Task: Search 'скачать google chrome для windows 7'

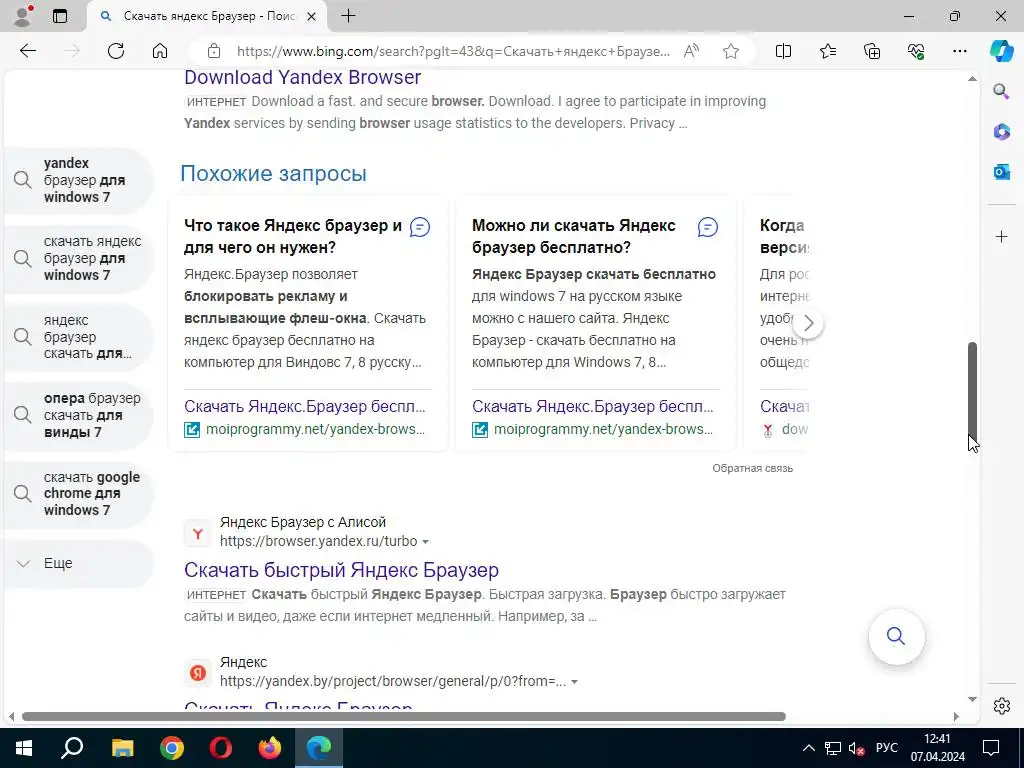Action: pyautogui.click(x=78, y=494)
